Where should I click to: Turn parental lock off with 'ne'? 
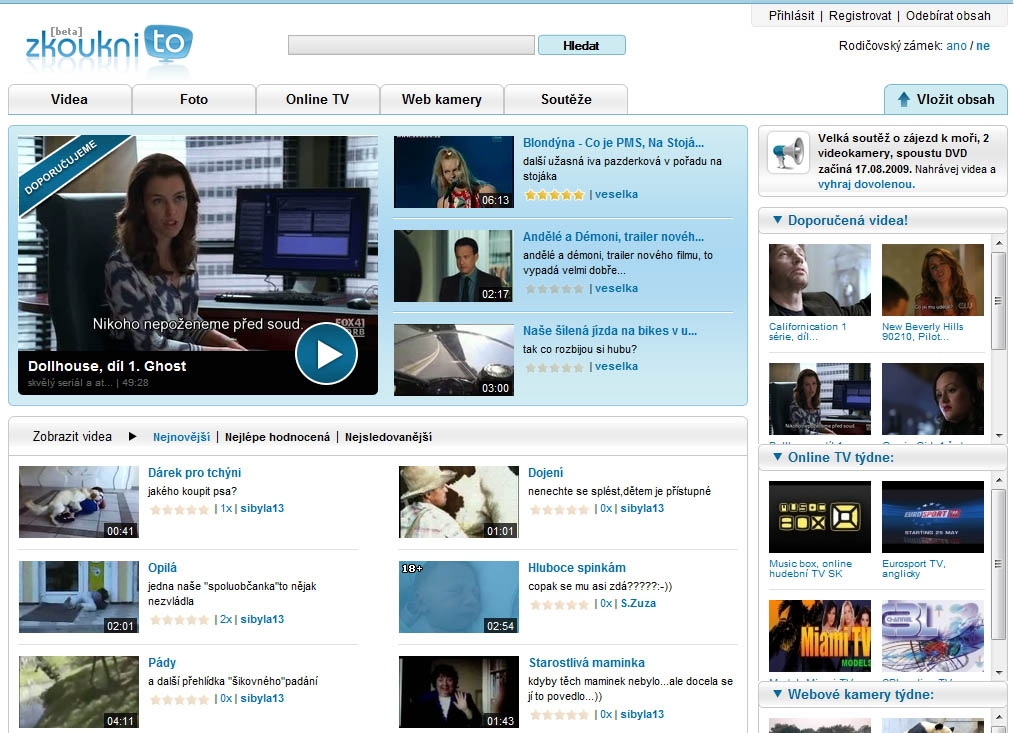(983, 46)
